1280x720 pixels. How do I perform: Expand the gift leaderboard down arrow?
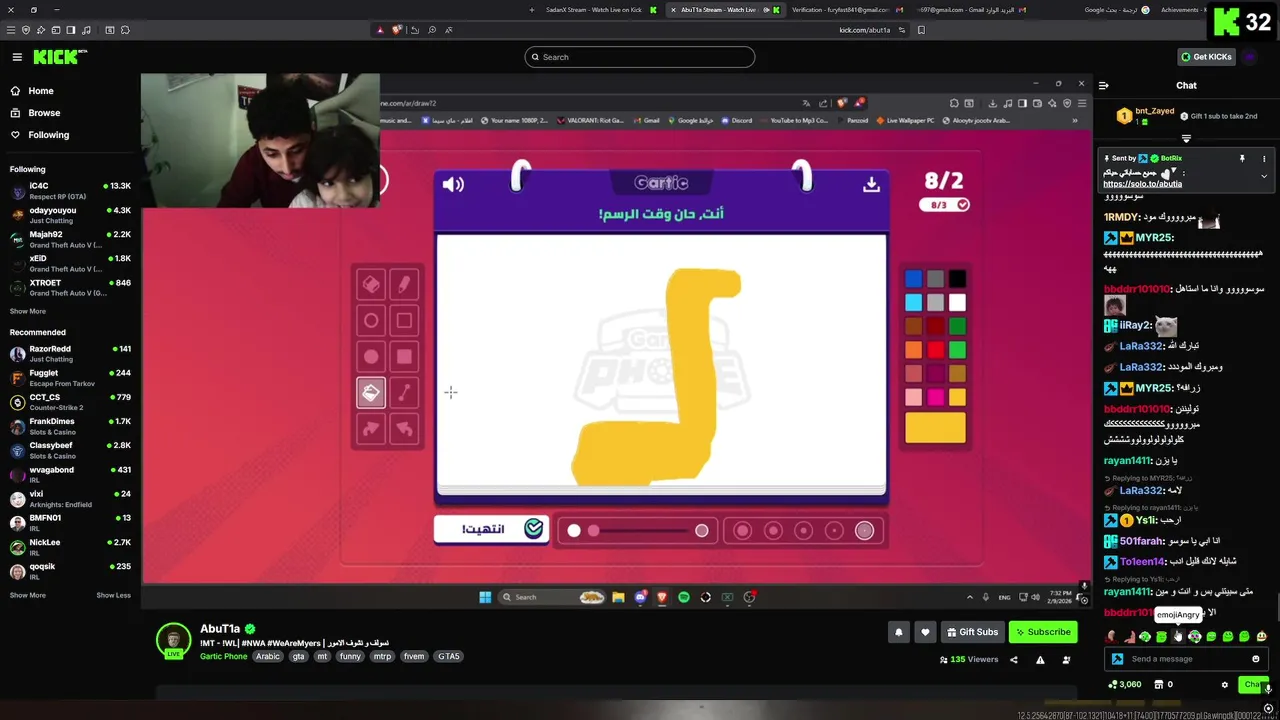click(x=1186, y=138)
